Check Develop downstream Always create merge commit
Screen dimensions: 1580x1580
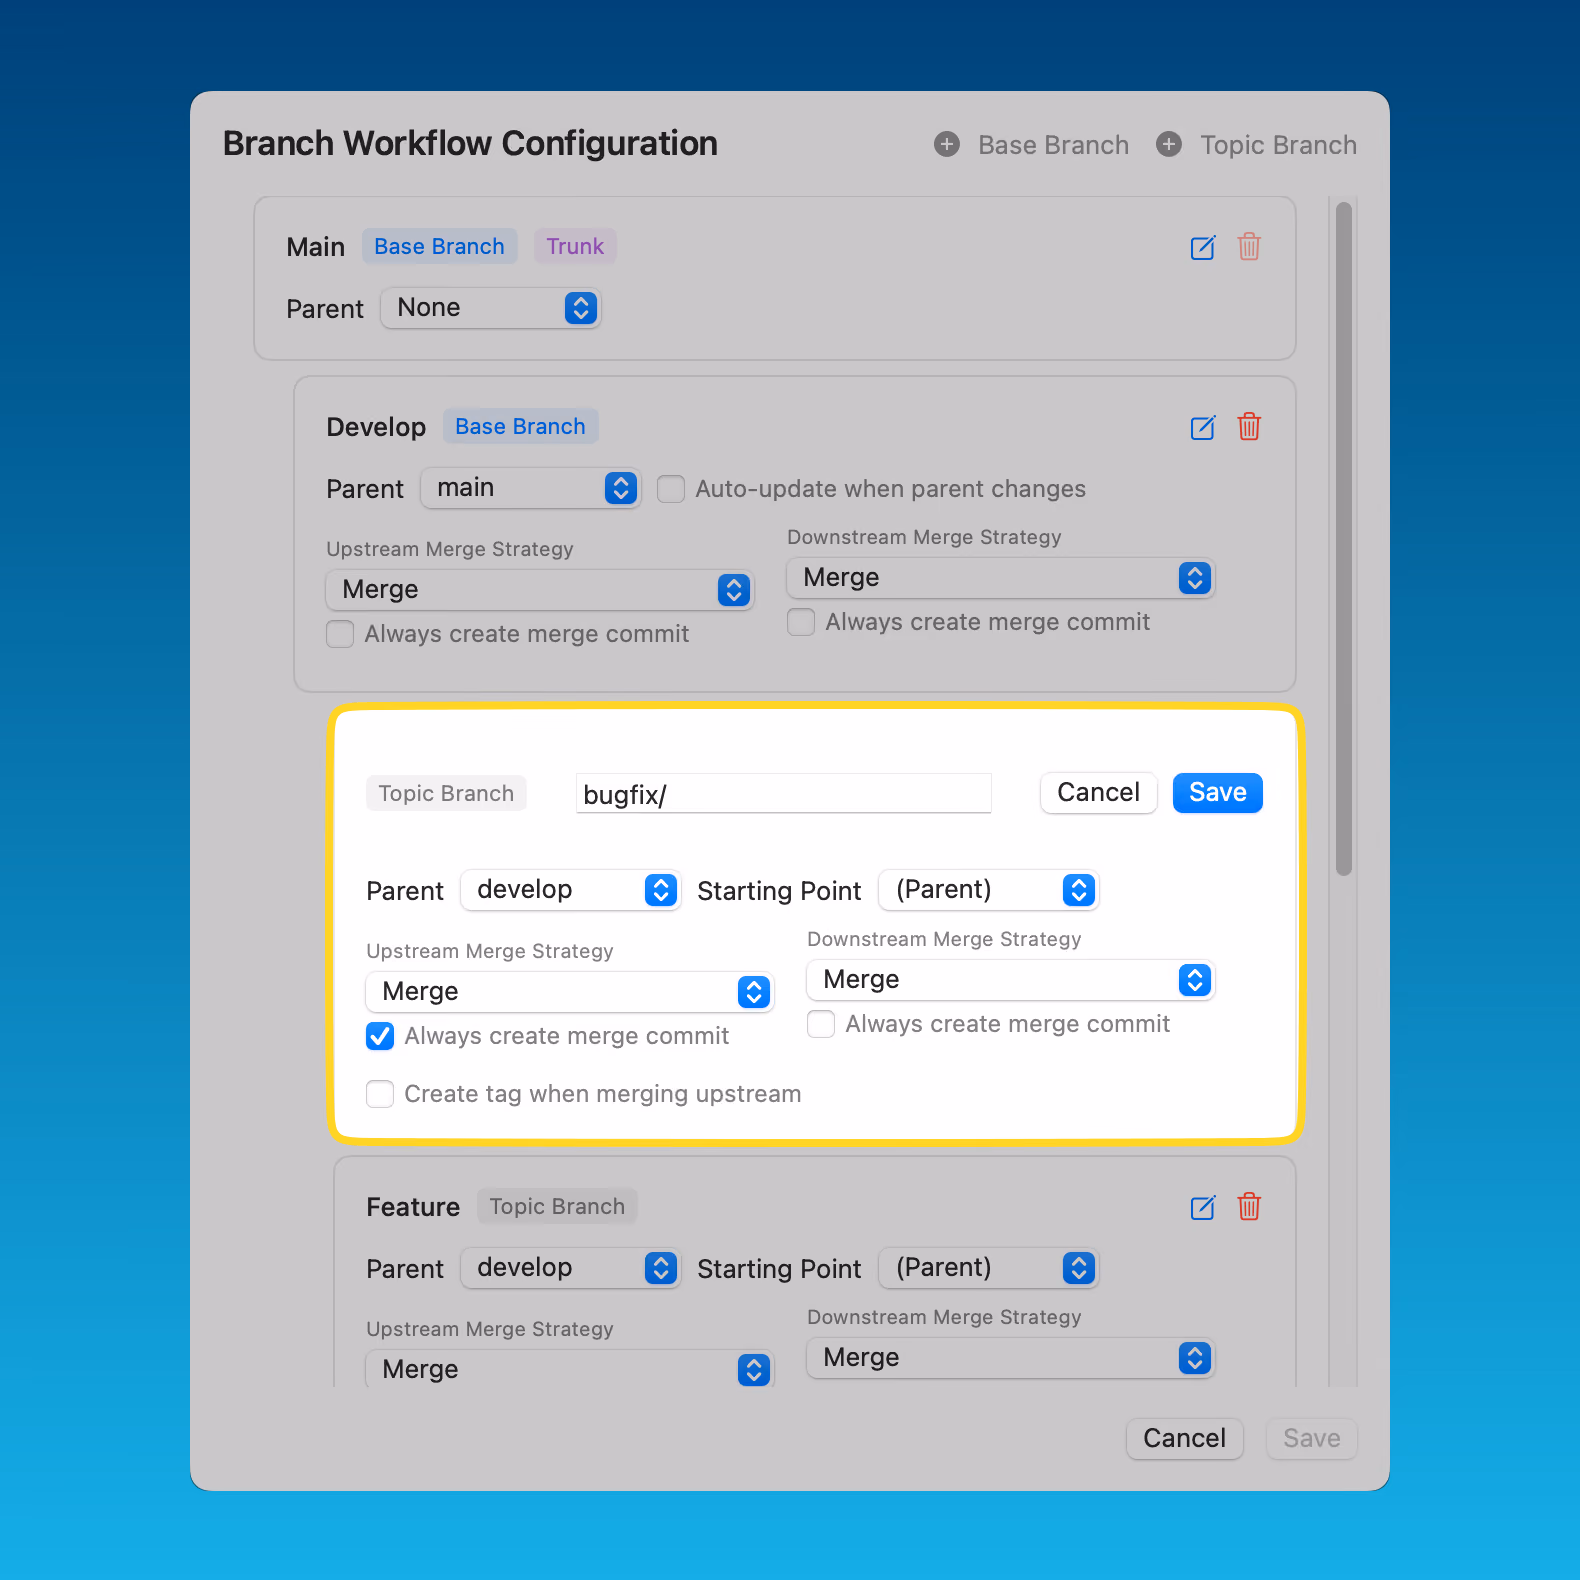[x=801, y=622]
